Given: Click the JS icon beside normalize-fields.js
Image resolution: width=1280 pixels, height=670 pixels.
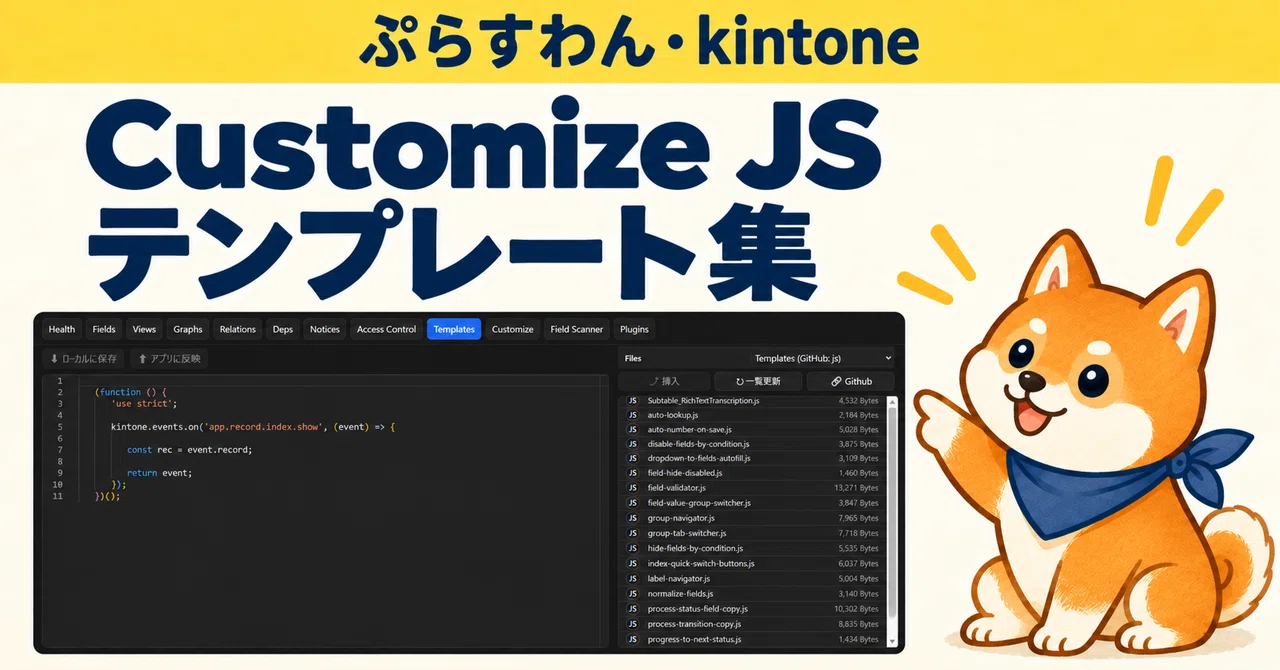Looking at the screenshot, I should click(x=632, y=594).
